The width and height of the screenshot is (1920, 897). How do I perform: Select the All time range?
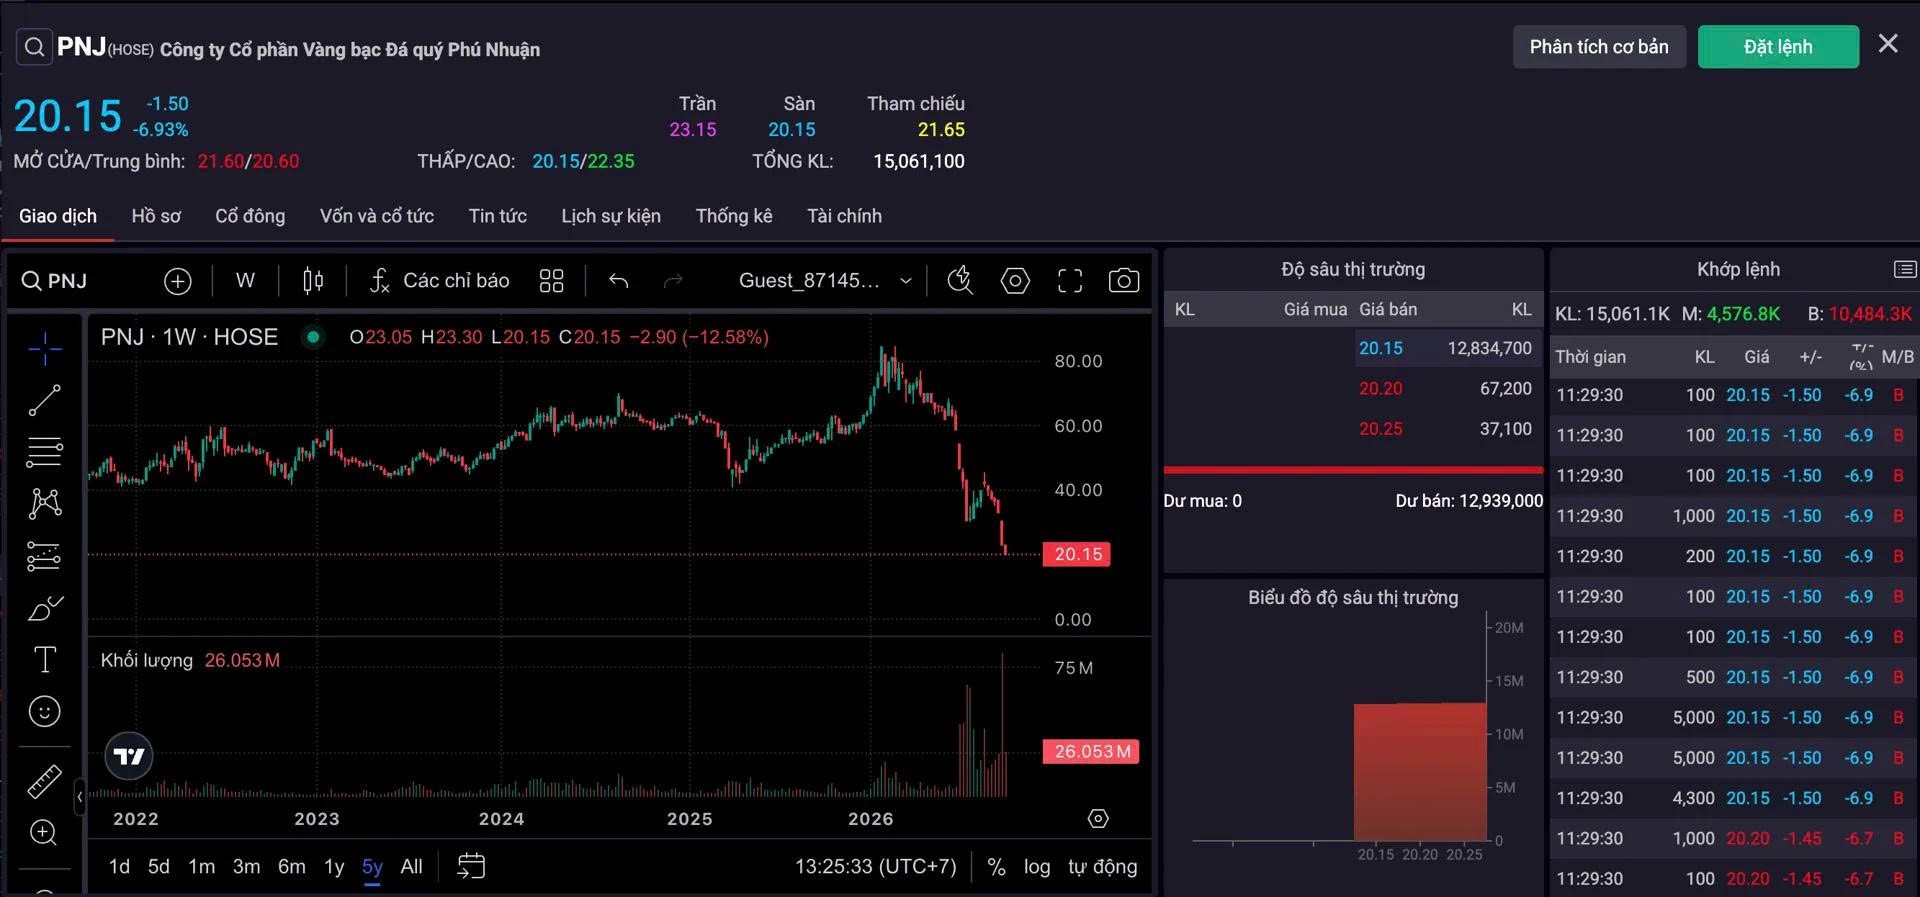coord(412,867)
